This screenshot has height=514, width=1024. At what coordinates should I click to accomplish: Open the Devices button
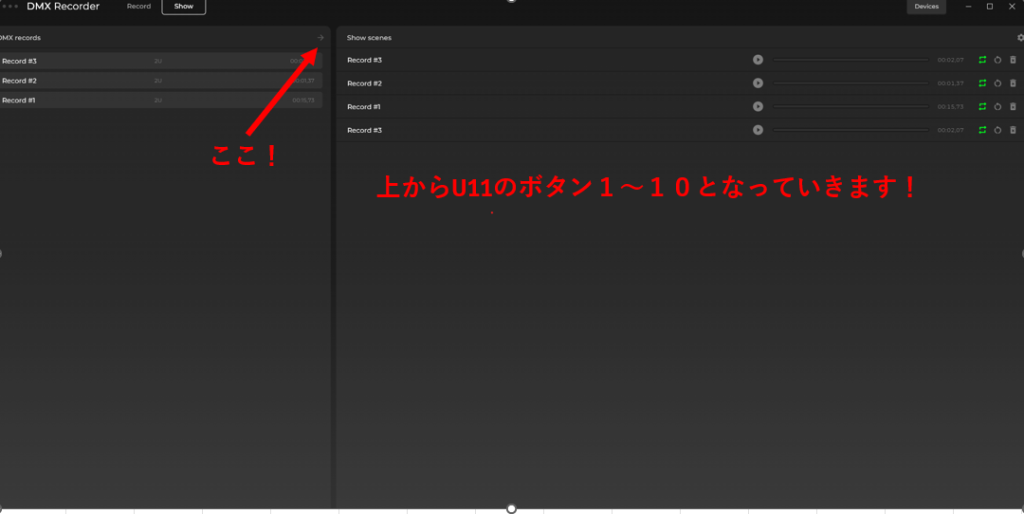(926, 7)
